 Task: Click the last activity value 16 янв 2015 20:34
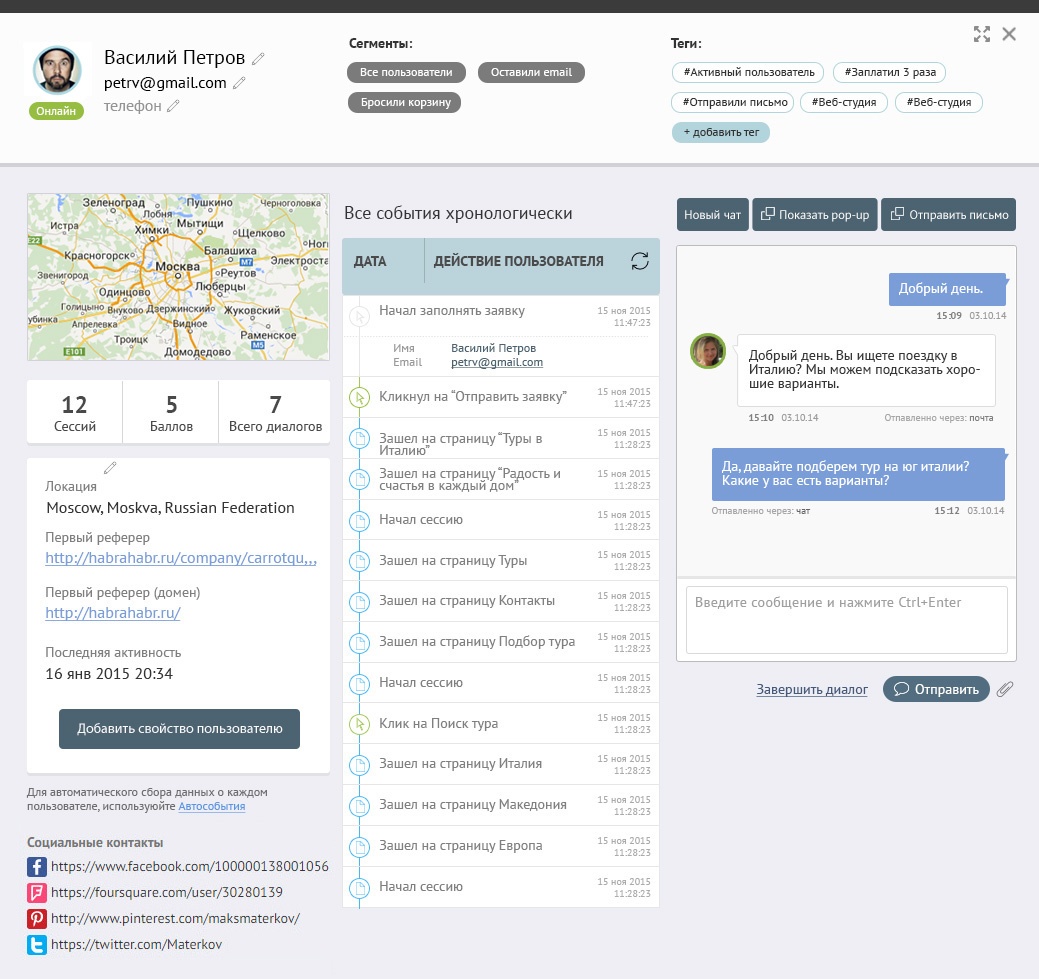pos(109,674)
